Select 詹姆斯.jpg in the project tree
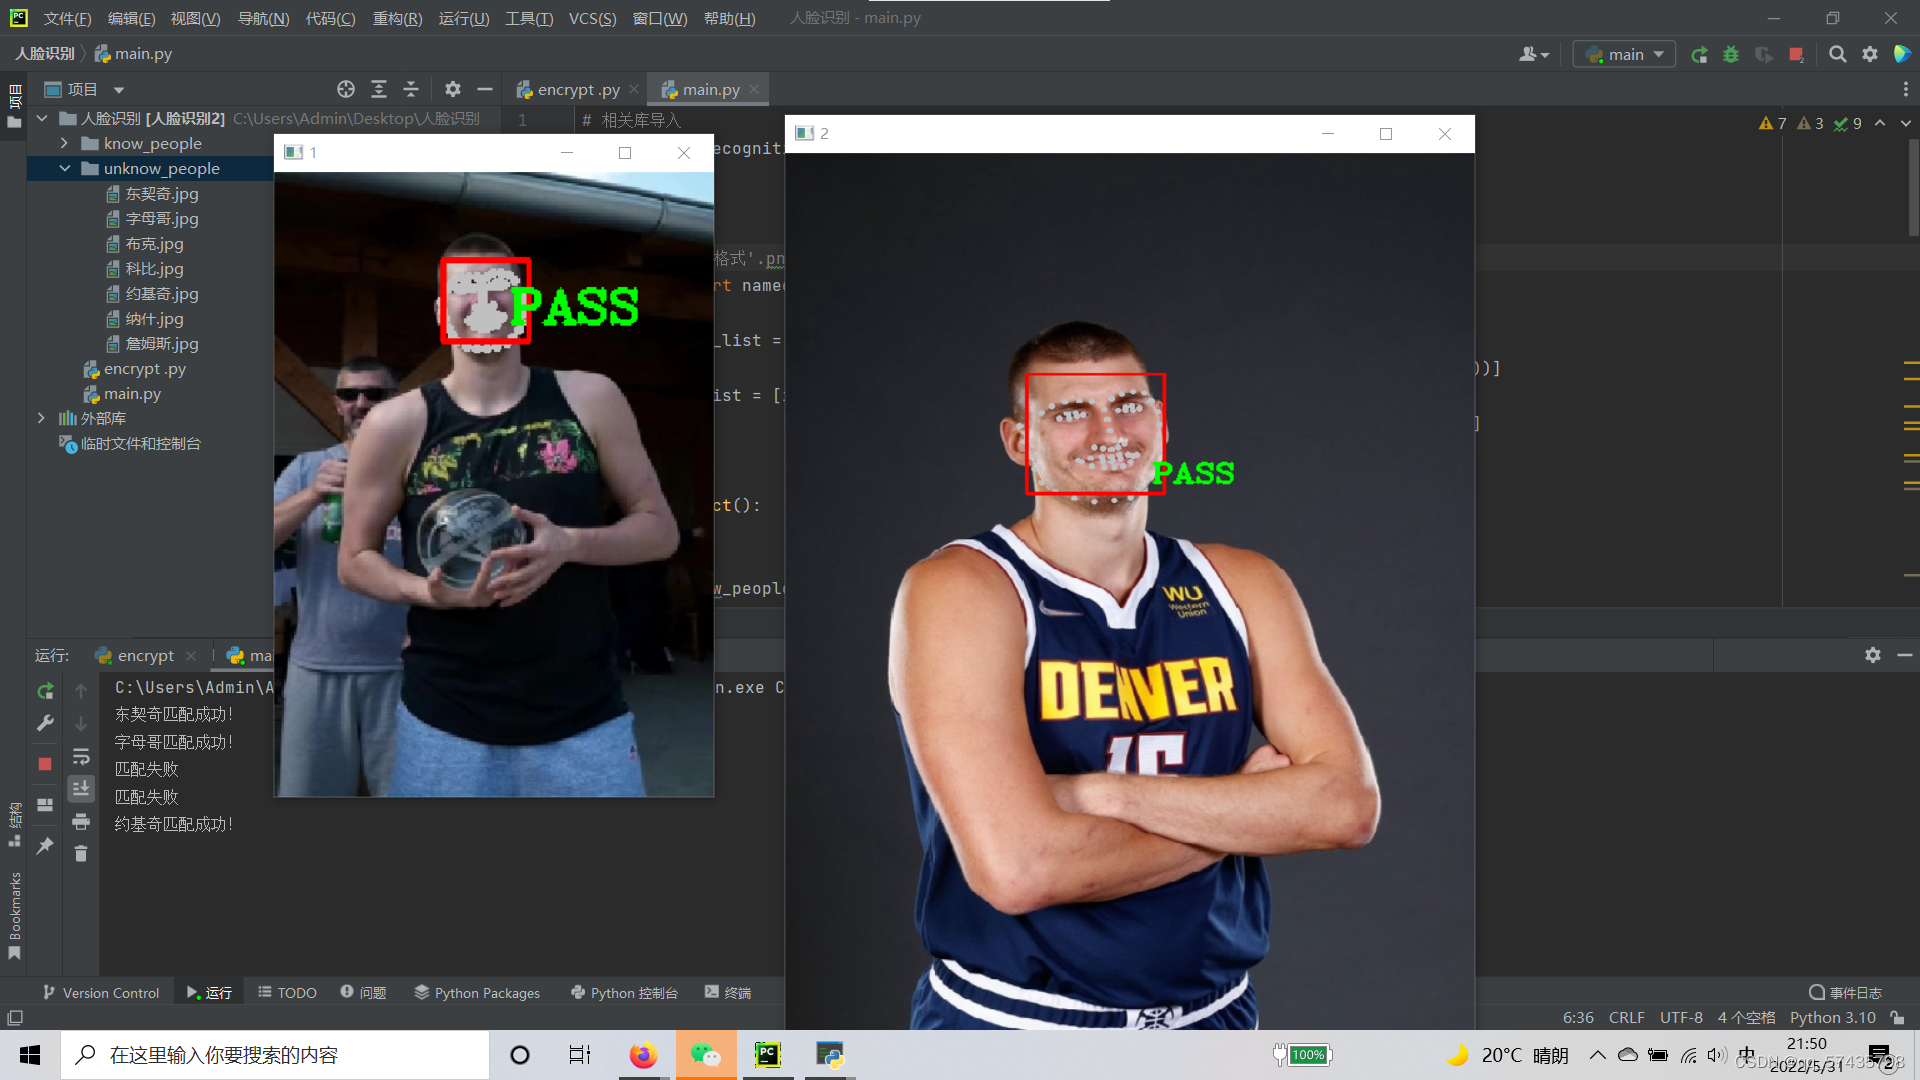 [x=152, y=344]
